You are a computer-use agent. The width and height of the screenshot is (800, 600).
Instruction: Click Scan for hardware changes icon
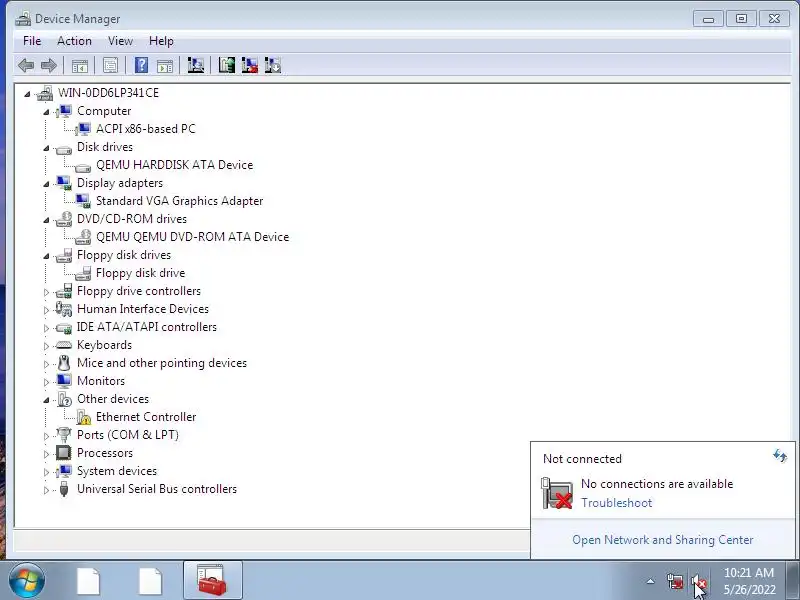195,65
